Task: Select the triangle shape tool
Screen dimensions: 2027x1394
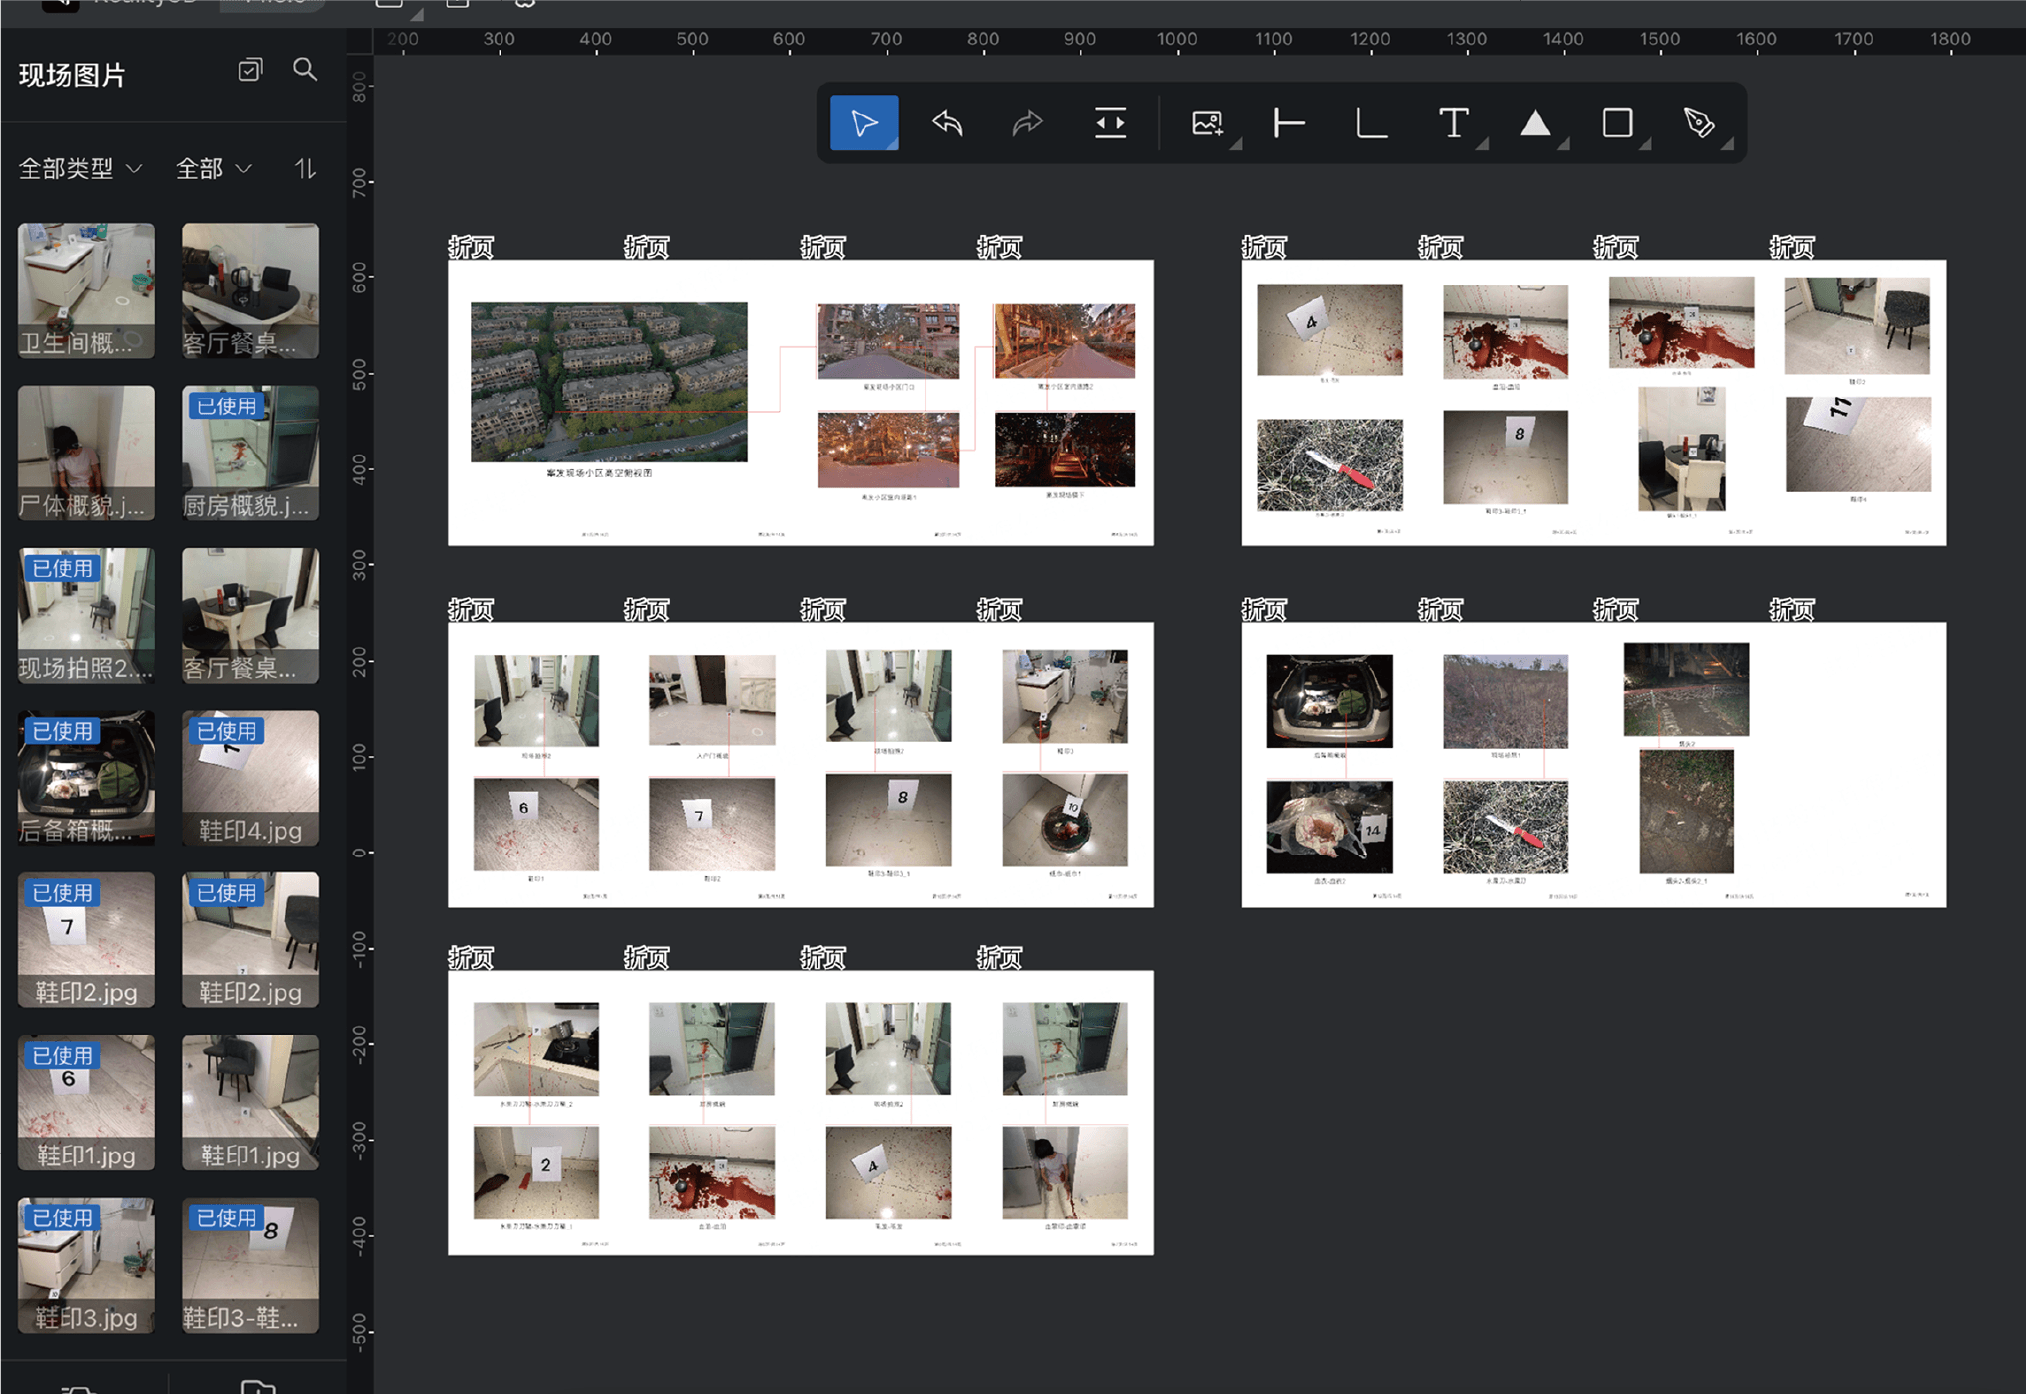Action: (x=1535, y=123)
